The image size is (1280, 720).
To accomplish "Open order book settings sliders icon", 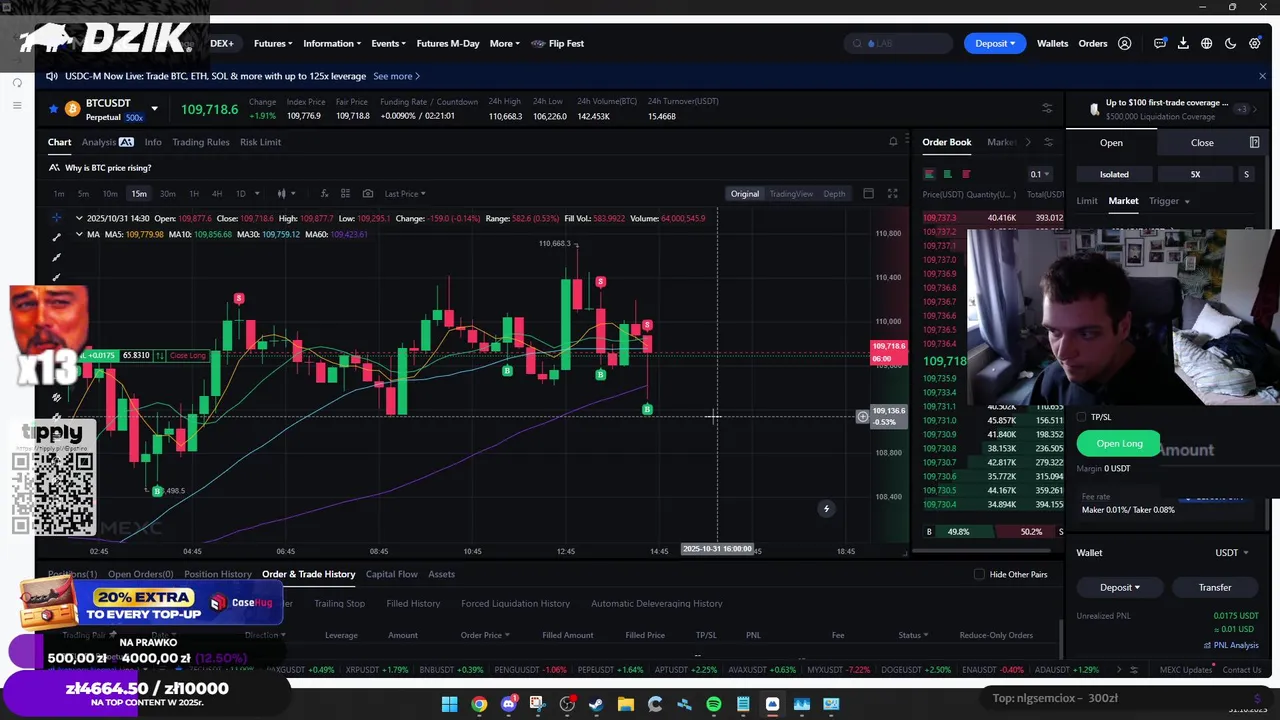I will click(1048, 142).
